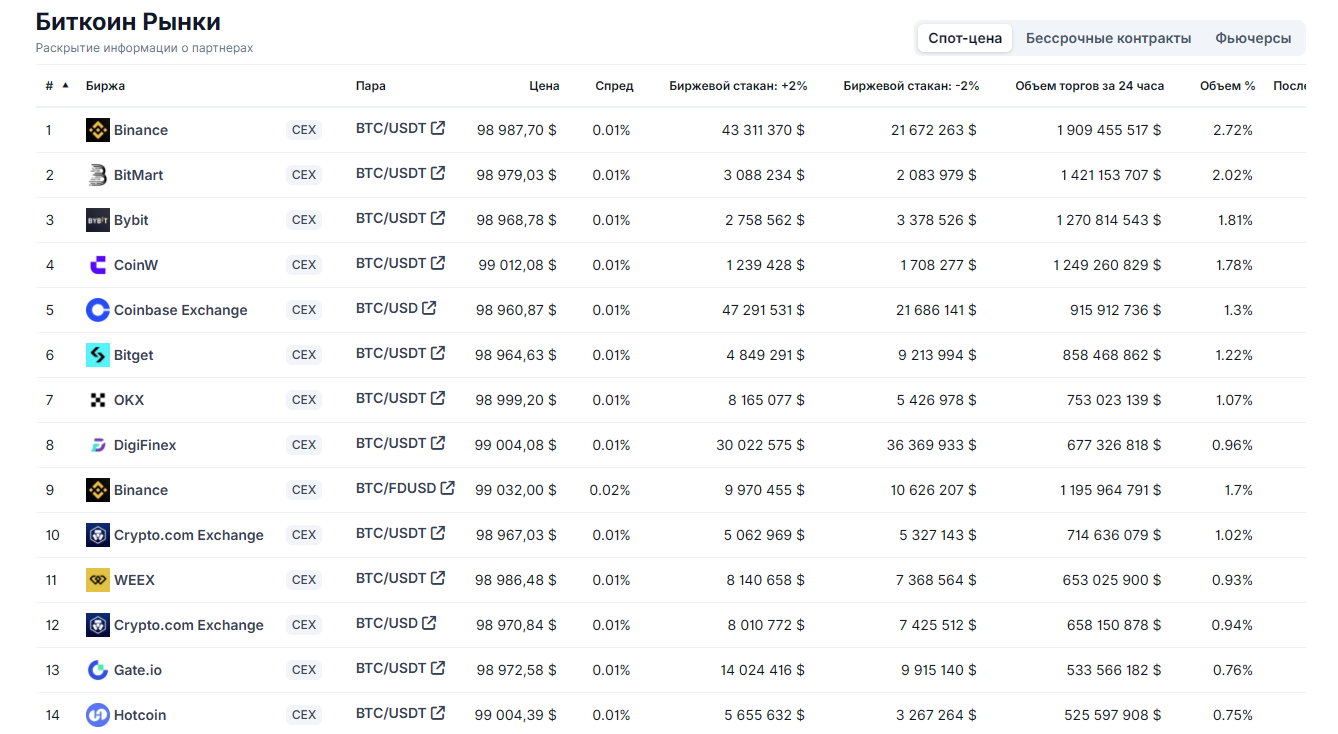Switch to the Фьючерсы tab
1338x734 pixels.
click(x=1253, y=38)
